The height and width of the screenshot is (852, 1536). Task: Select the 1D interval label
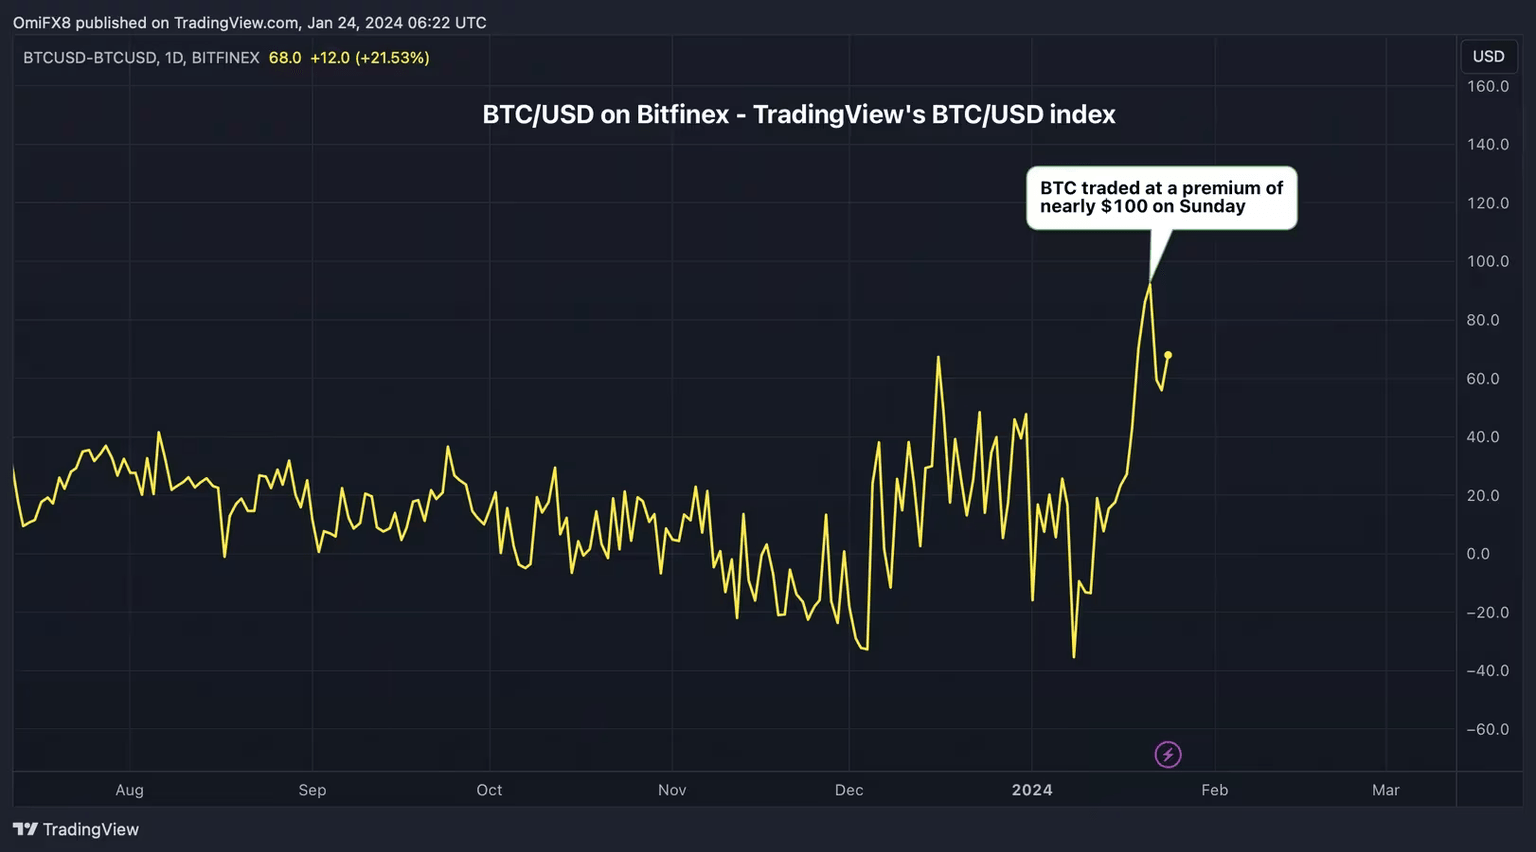click(174, 58)
